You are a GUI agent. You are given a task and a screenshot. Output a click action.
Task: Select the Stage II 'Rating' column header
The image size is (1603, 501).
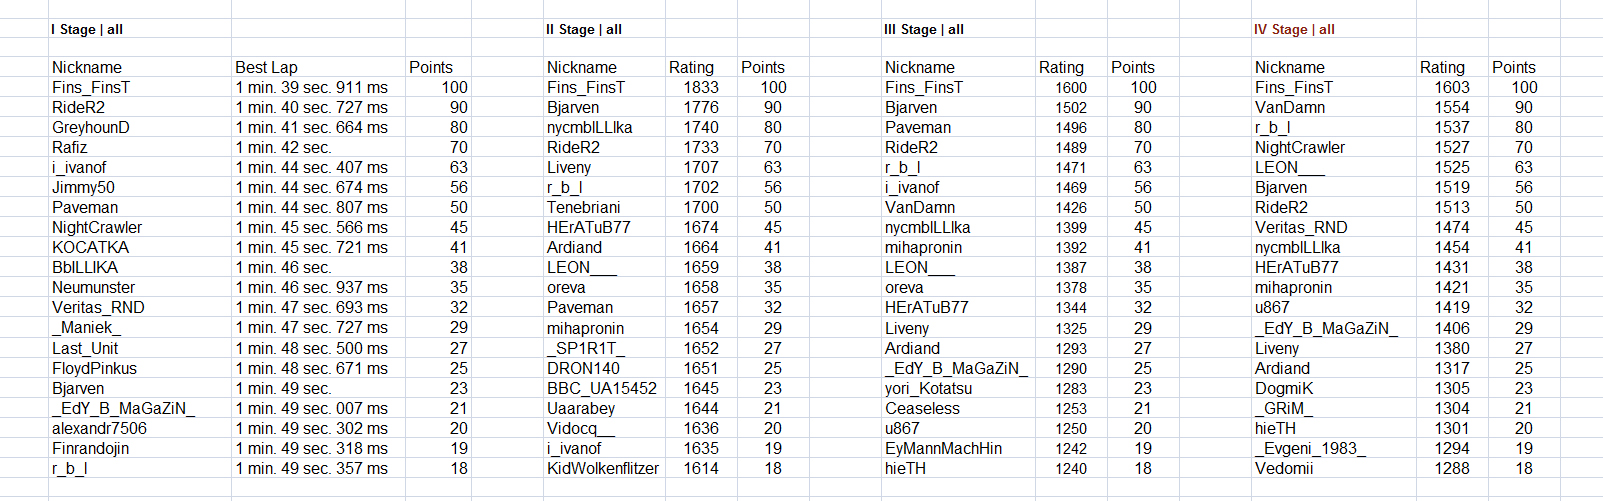691,67
